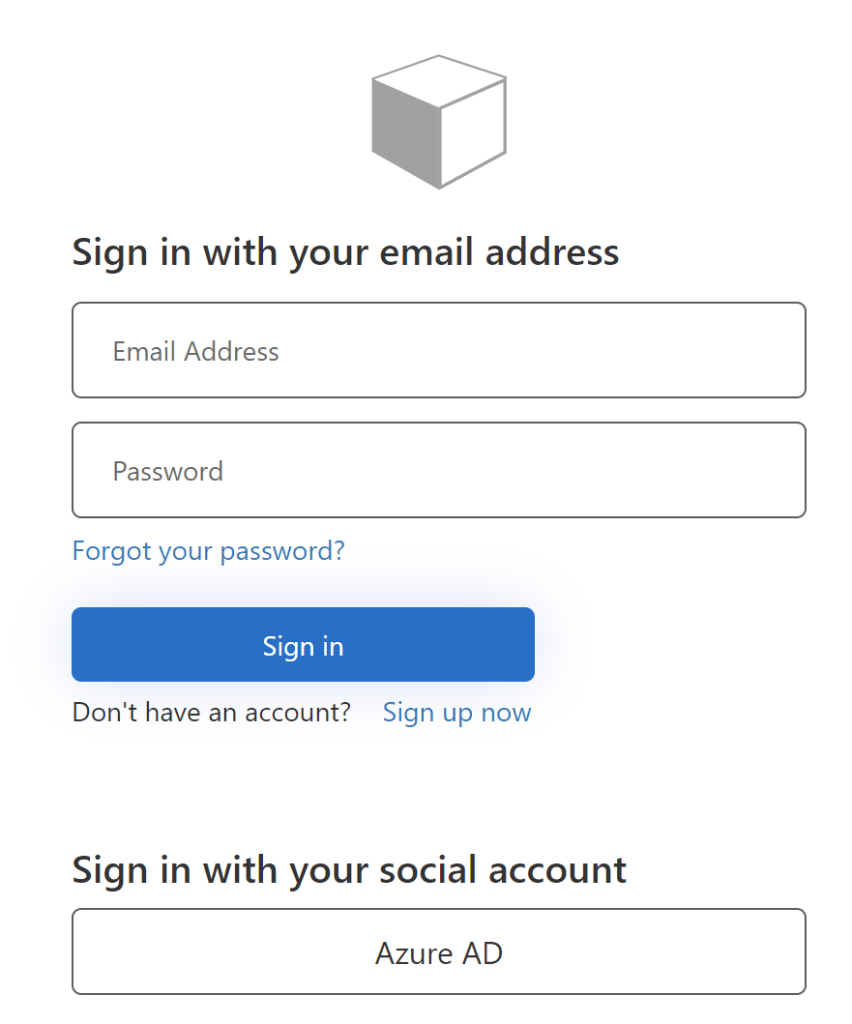Click the "Email Address" placeholder text
Screen dimensions: 852x1024
196,352
